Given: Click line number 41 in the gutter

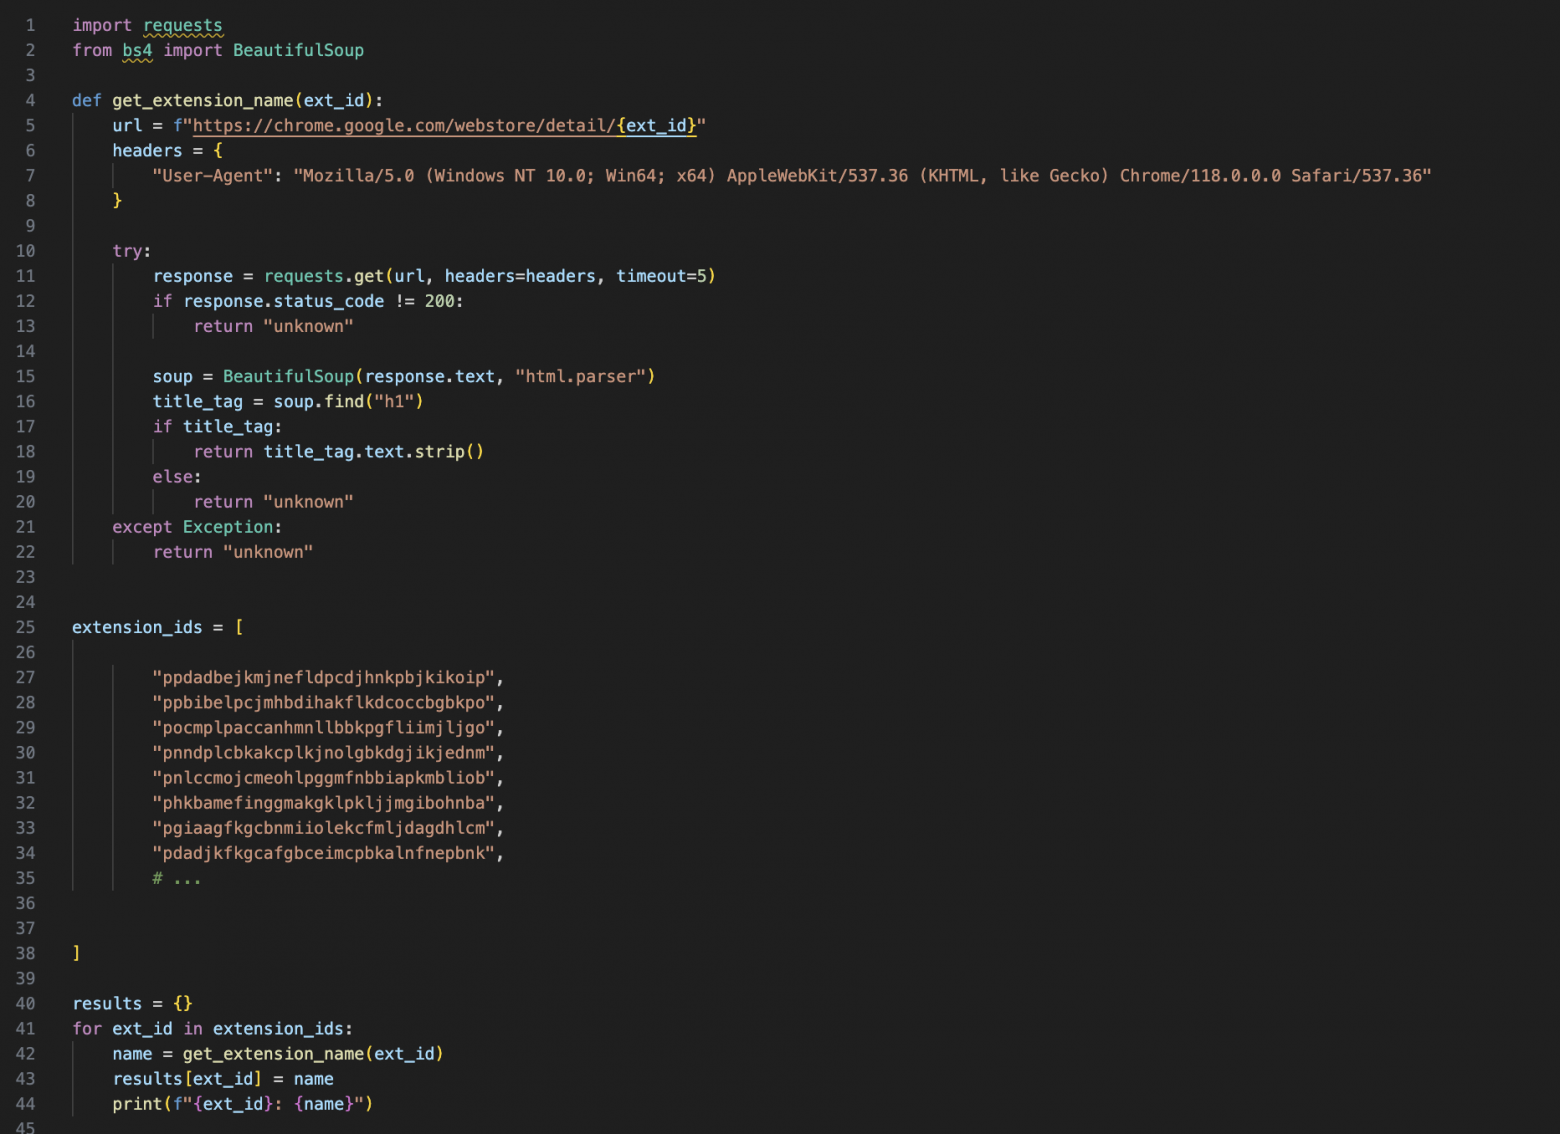Looking at the screenshot, I should (25, 1029).
